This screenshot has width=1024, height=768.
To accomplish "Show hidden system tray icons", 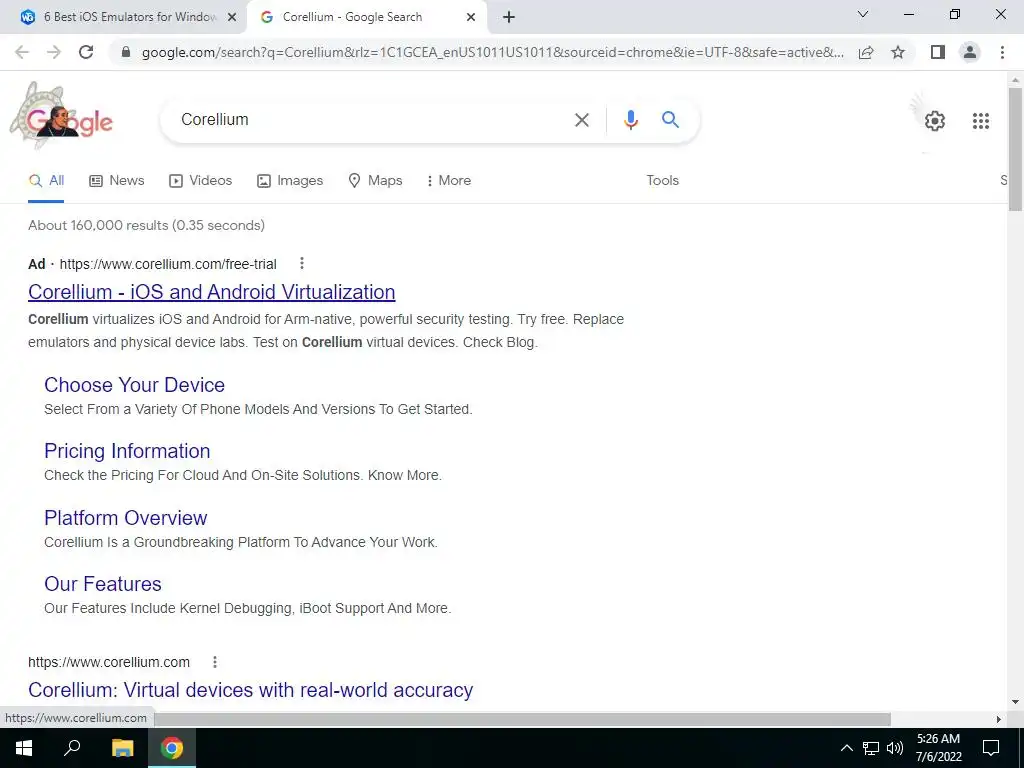I will point(846,748).
